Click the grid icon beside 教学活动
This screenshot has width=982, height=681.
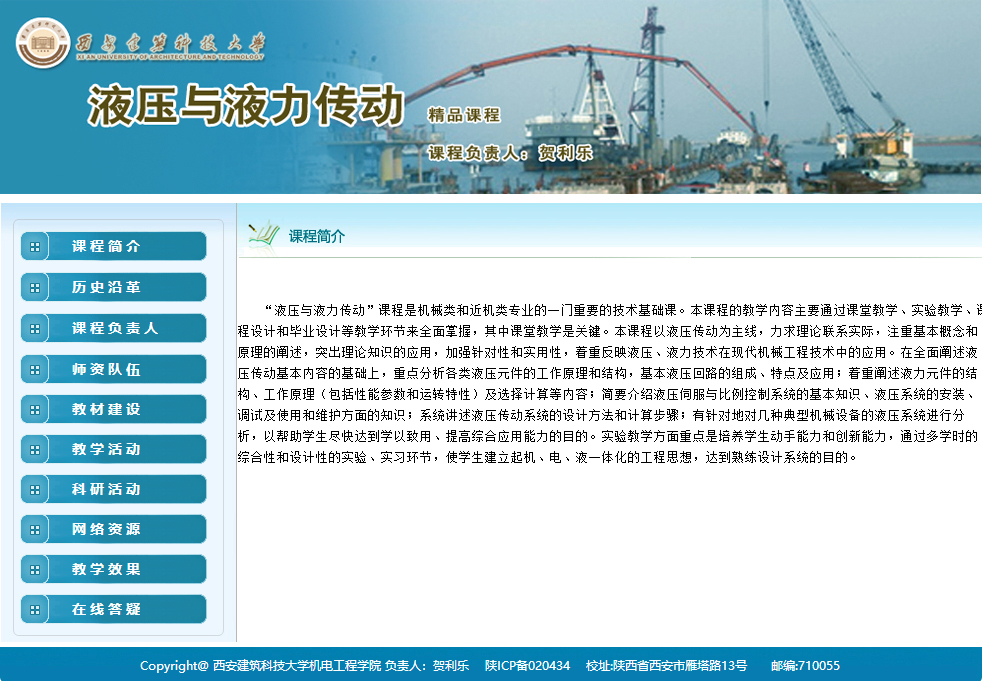pyautogui.click(x=35, y=450)
